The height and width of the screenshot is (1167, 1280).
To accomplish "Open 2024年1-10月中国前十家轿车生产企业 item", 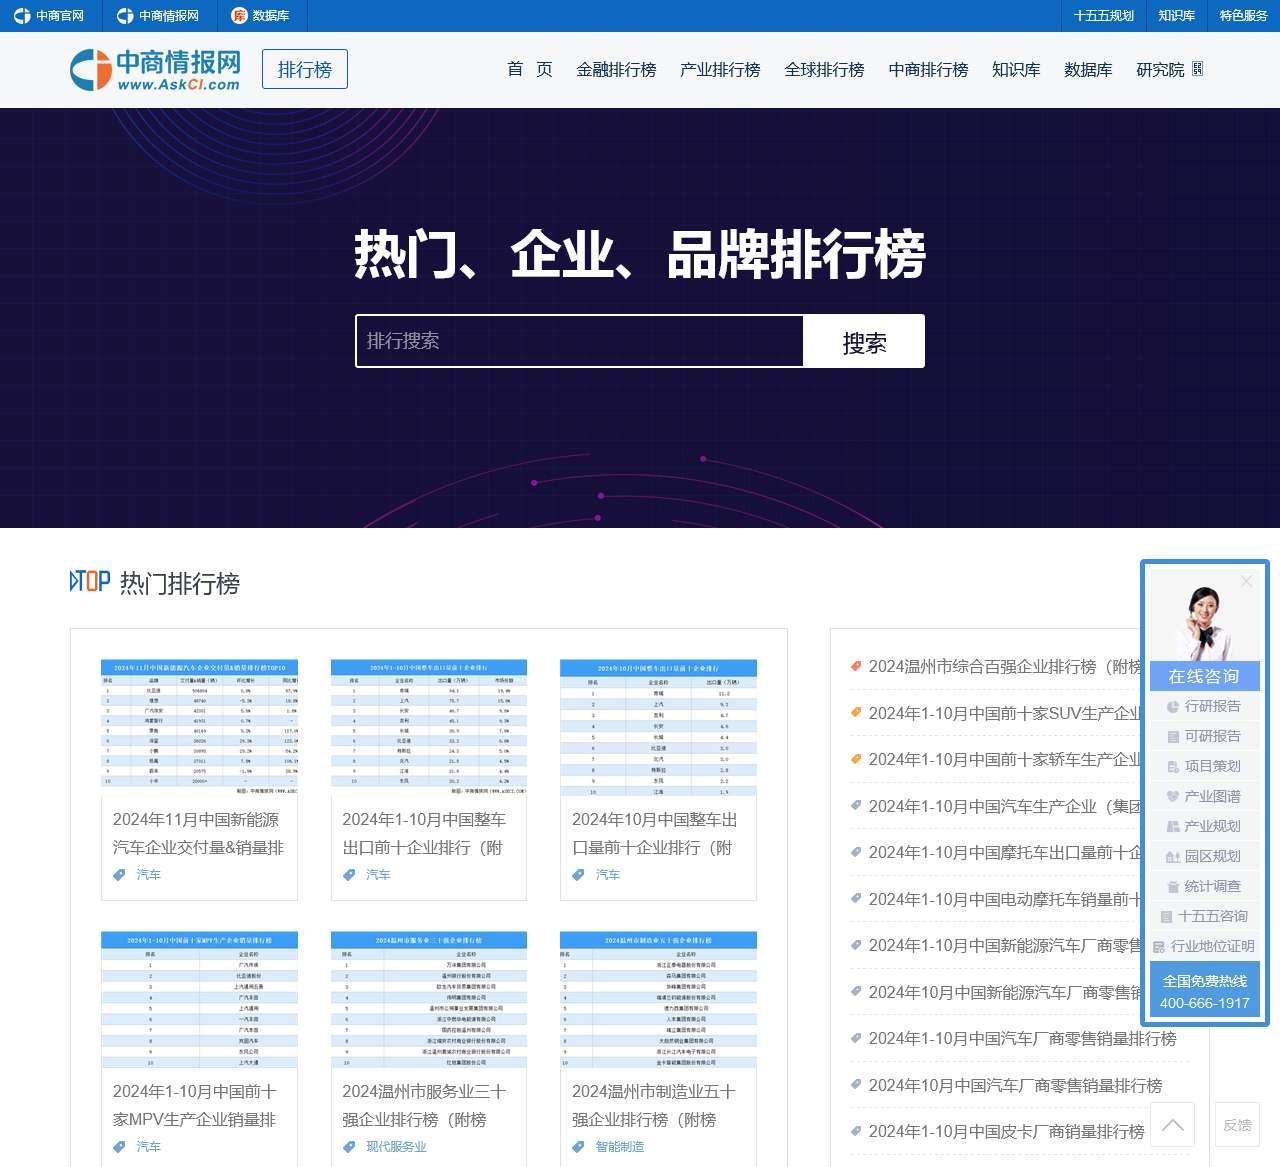I will (x=1005, y=760).
